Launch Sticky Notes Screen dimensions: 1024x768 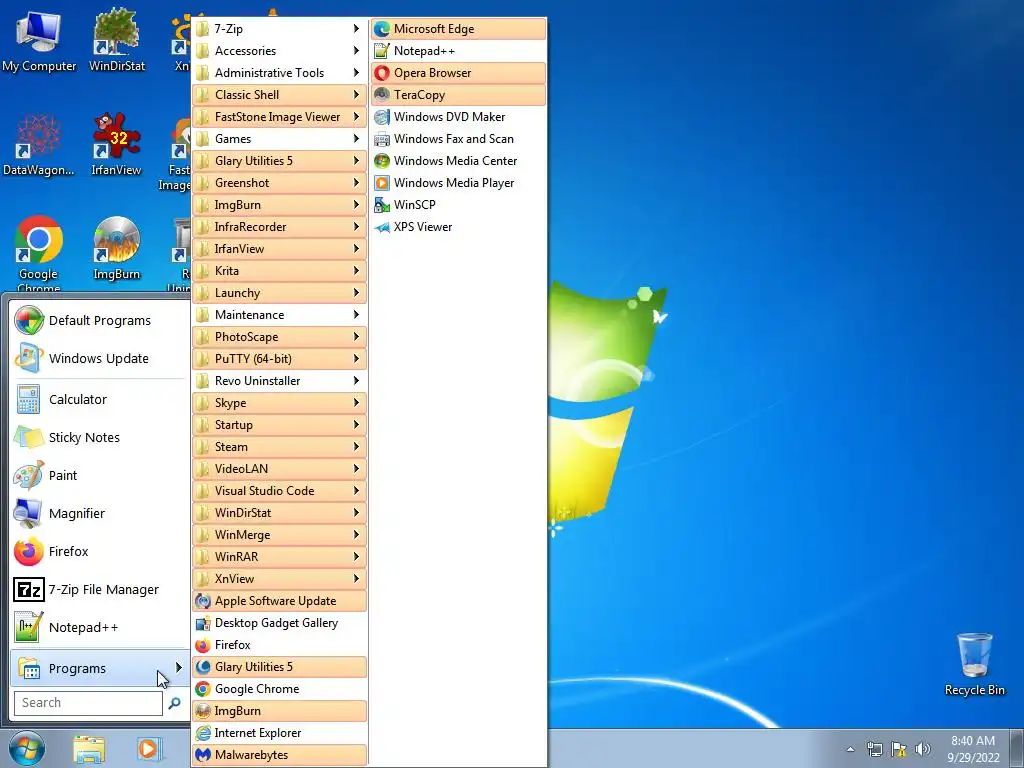click(x=99, y=438)
